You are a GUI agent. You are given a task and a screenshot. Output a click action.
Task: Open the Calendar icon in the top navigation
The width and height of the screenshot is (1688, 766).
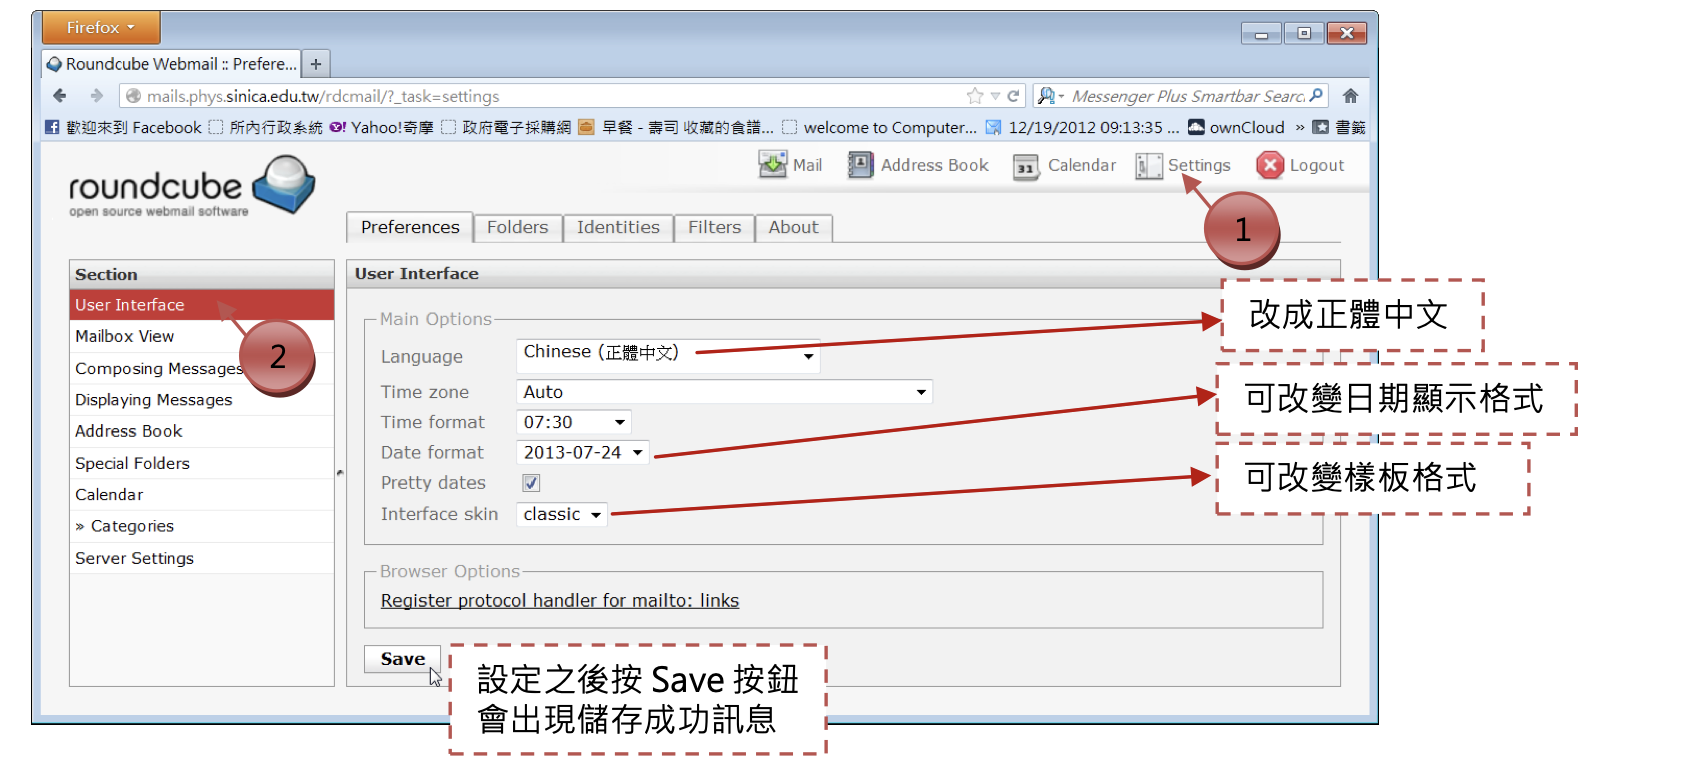(1026, 166)
